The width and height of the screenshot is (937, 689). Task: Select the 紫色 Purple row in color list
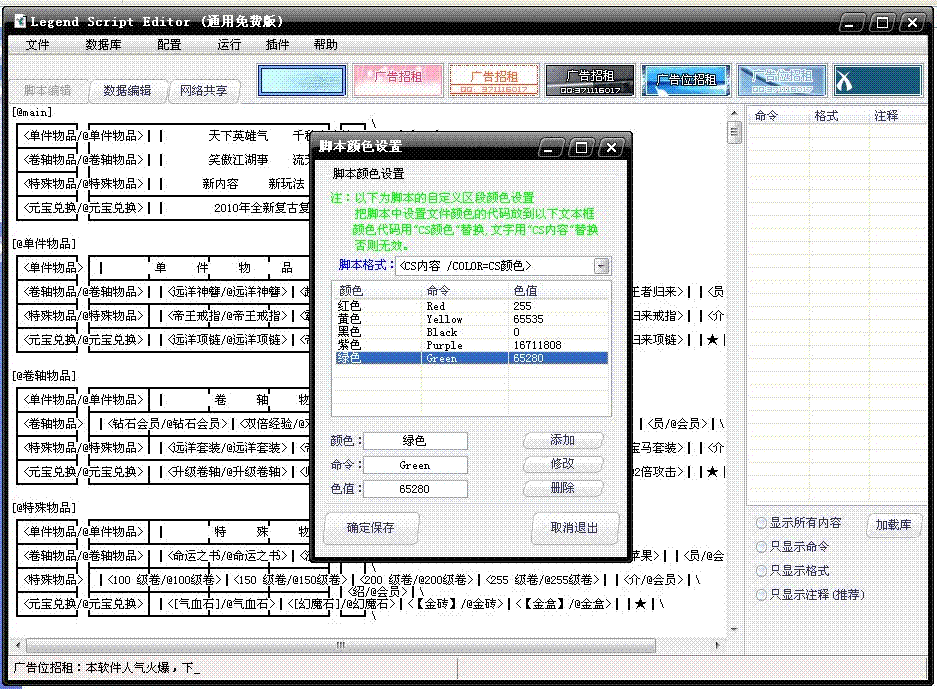click(x=470, y=345)
